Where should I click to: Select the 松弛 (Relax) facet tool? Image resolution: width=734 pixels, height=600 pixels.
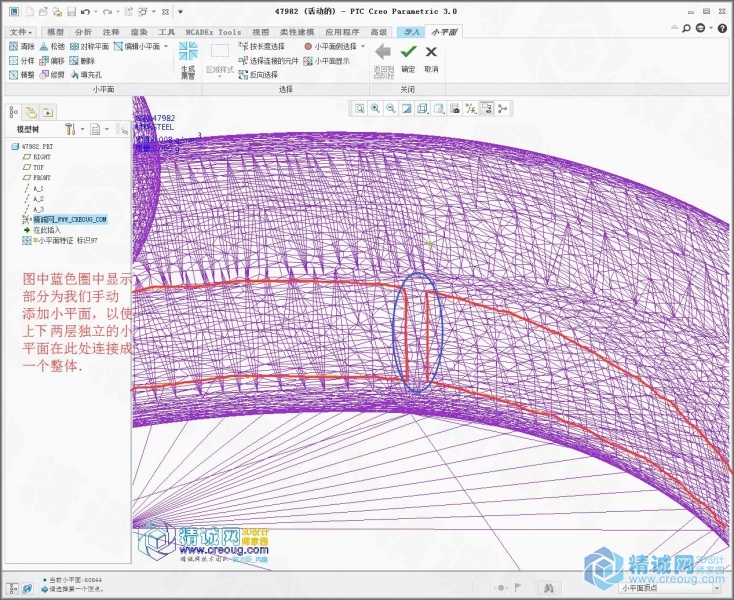point(52,46)
